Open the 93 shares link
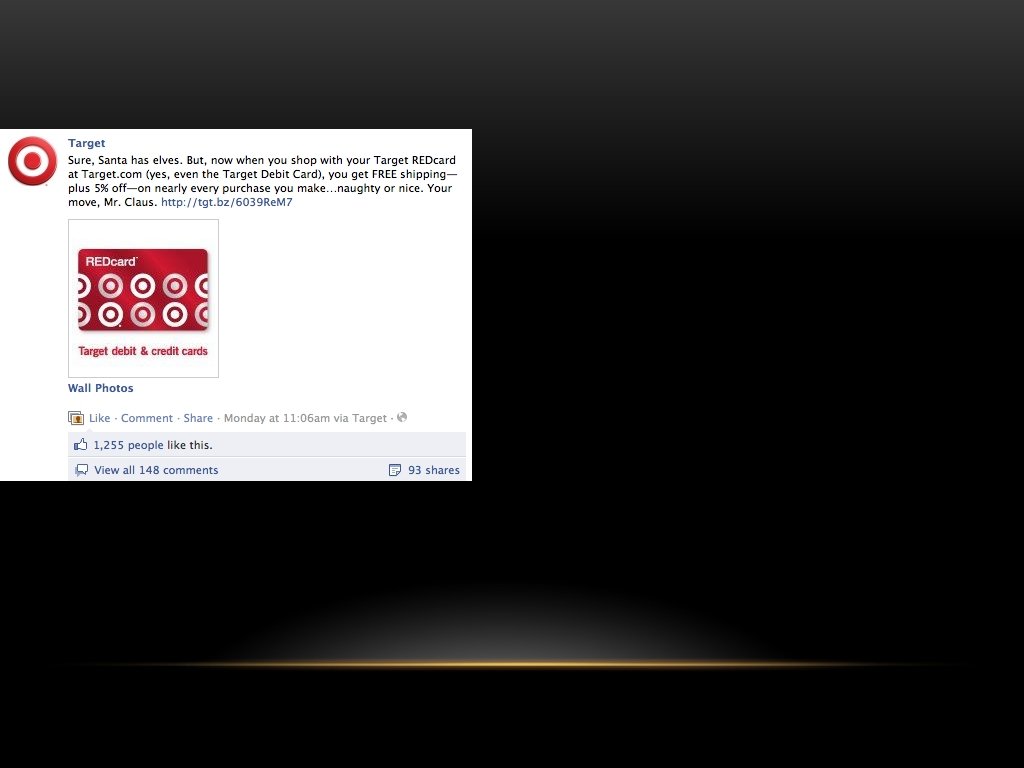Image resolution: width=1024 pixels, height=768 pixels. [434, 470]
